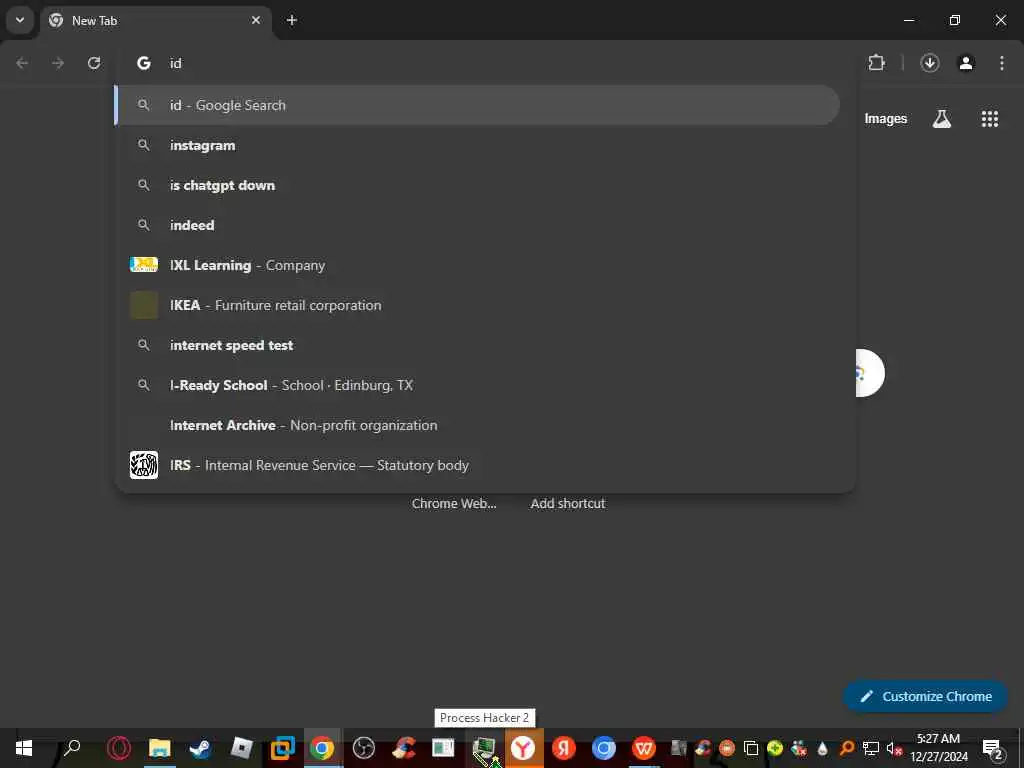
Task: Click the Google G icon in address bar
Action: pos(144,63)
